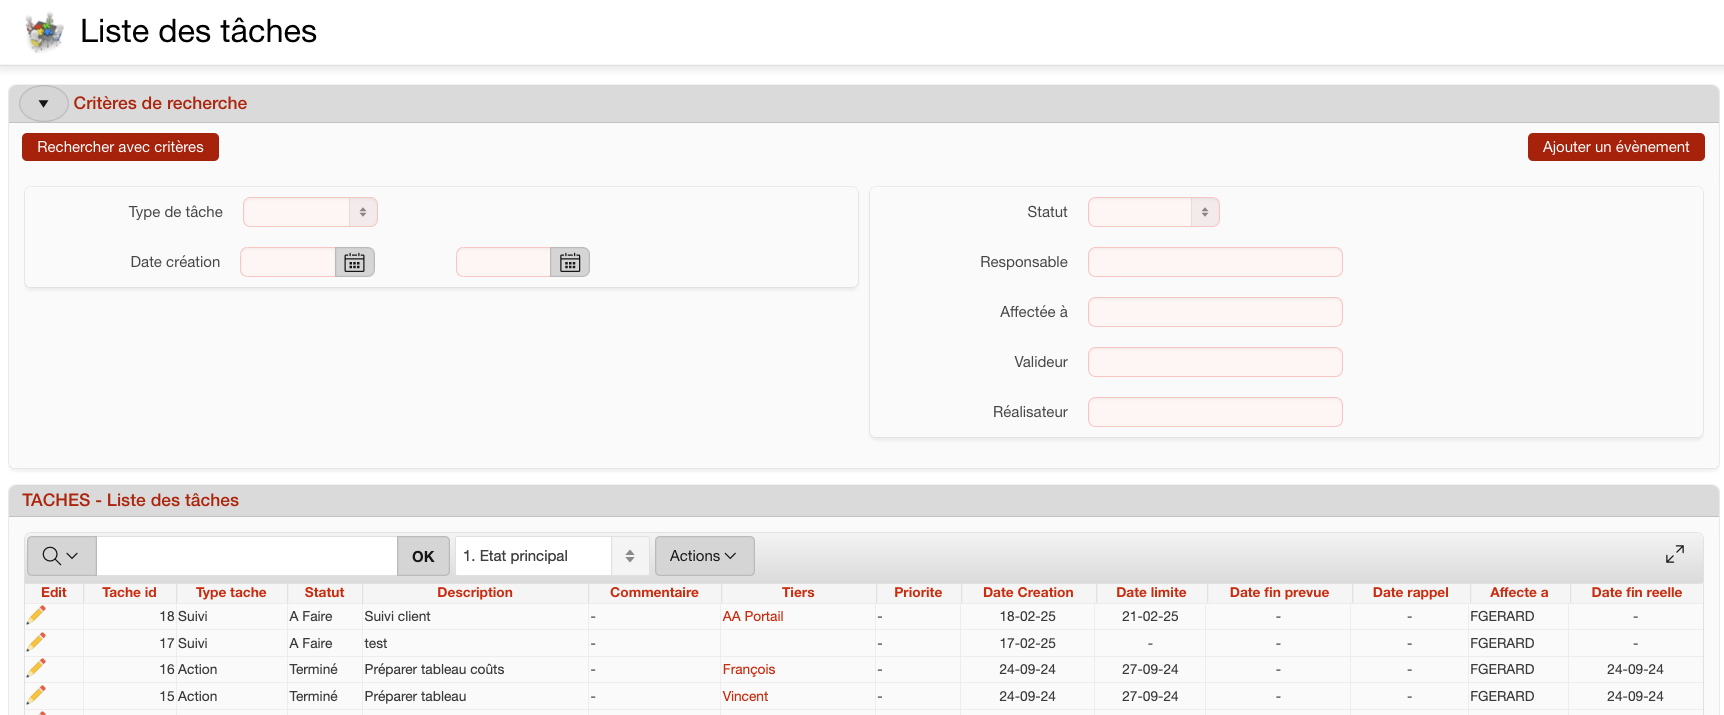Open the second Date création calendar picker
This screenshot has width=1724, height=715.
click(570, 262)
